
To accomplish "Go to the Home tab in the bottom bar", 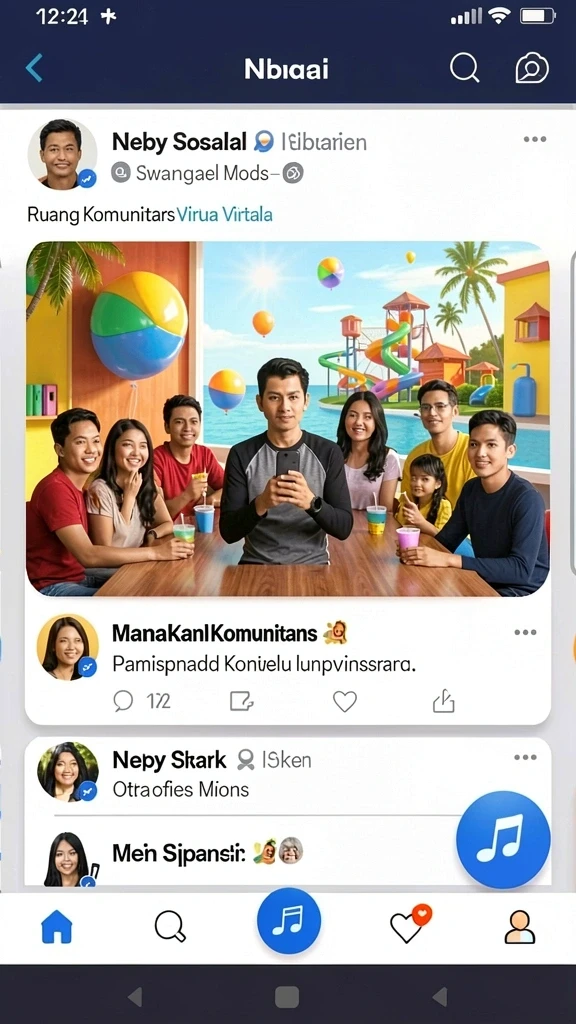I will coord(57,927).
